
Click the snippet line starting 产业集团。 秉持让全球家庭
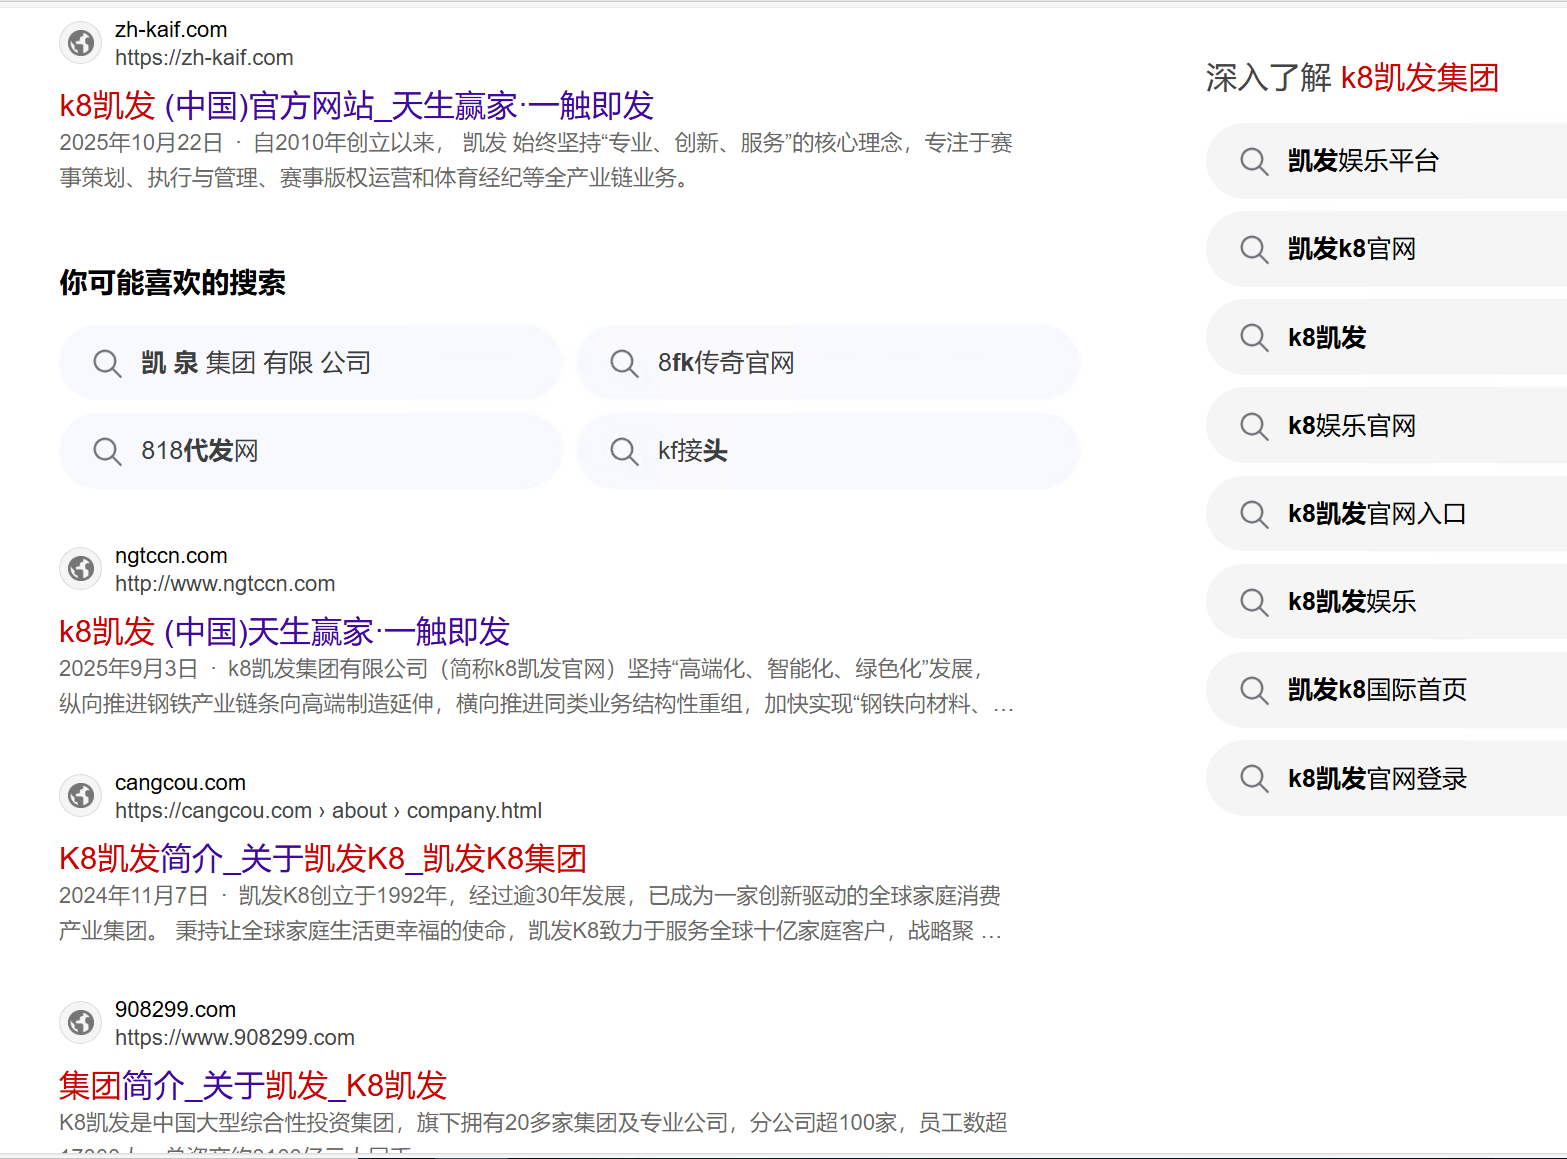pos(530,931)
